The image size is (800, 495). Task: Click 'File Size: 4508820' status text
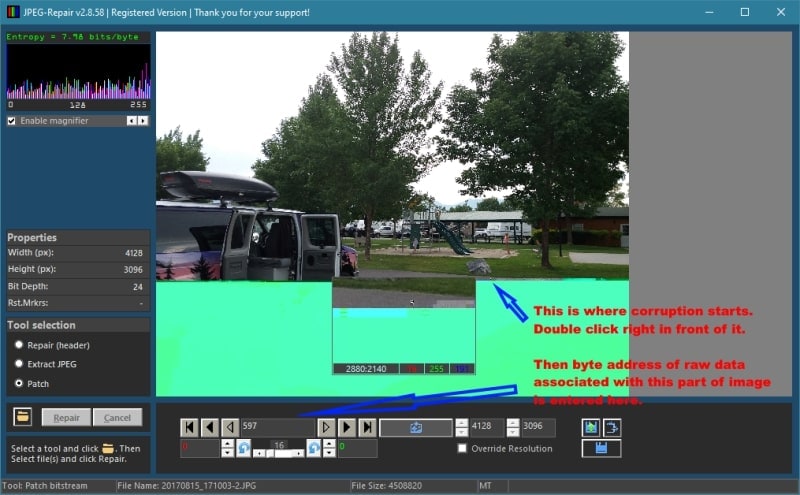(x=387, y=486)
